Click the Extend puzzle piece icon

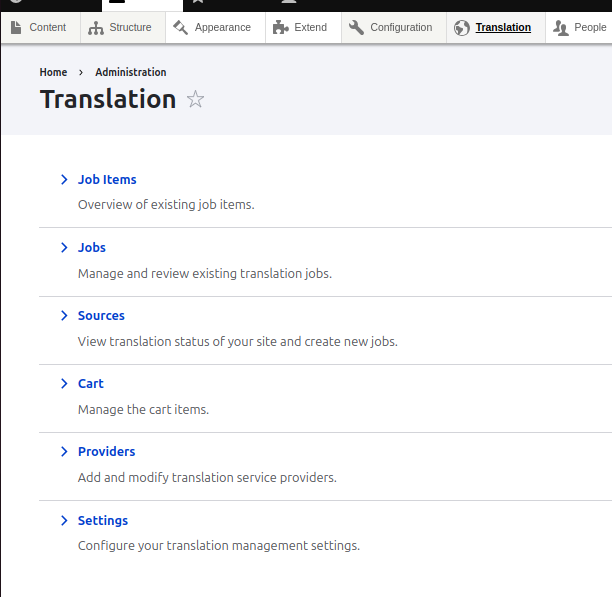point(280,27)
